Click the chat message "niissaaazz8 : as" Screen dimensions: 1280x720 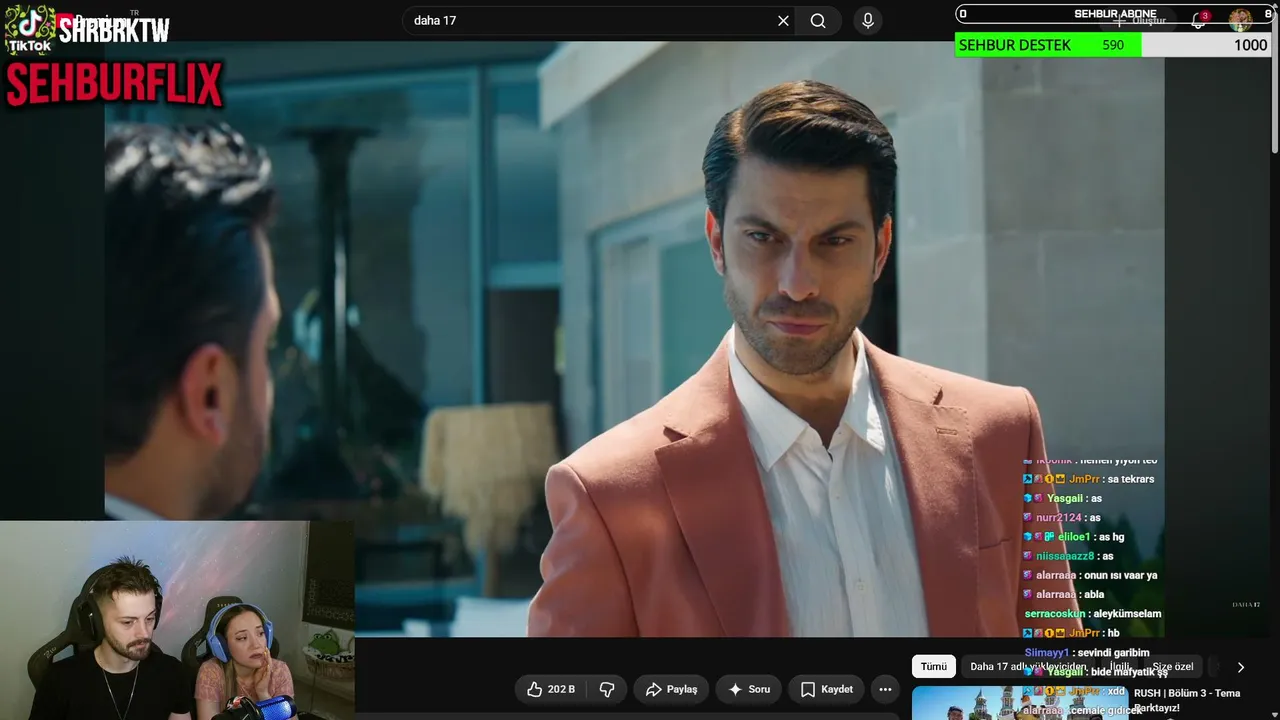pyautogui.click(x=1068, y=556)
